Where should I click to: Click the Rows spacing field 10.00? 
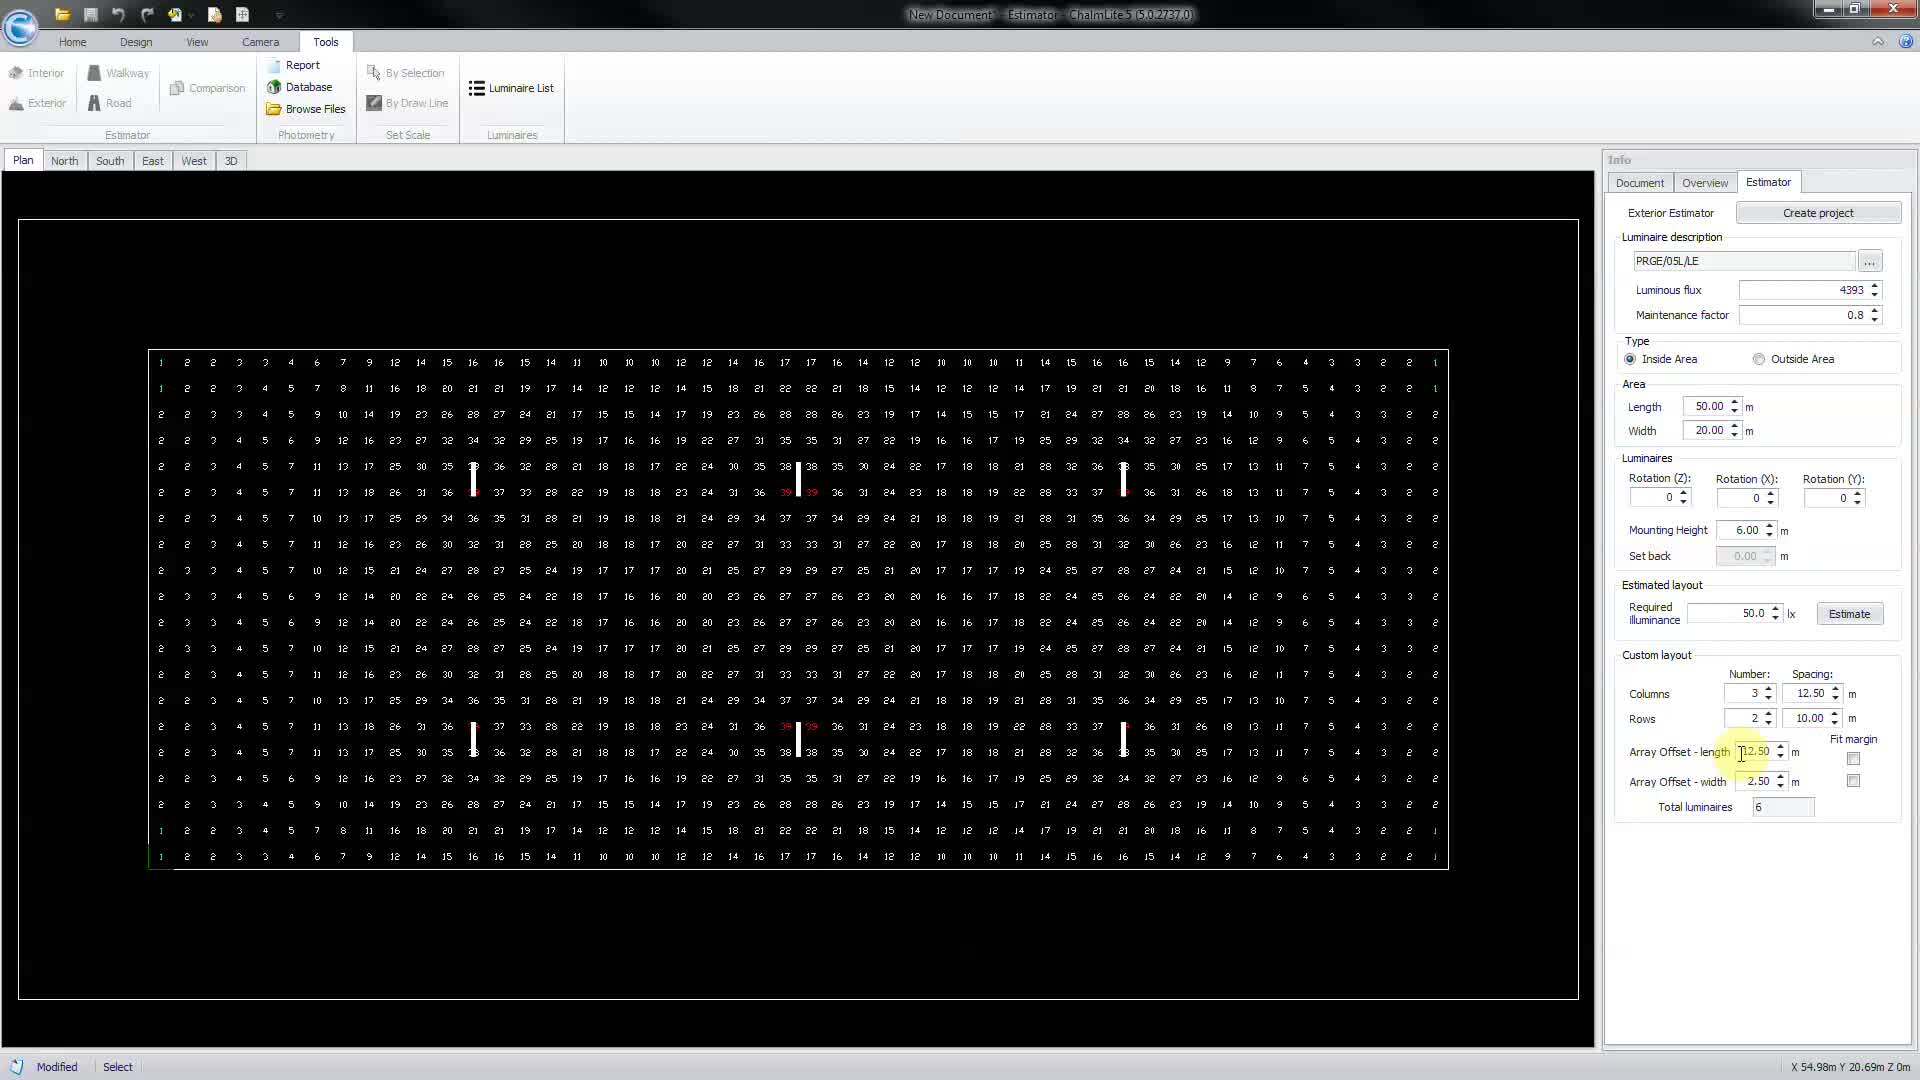point(1805,718)
